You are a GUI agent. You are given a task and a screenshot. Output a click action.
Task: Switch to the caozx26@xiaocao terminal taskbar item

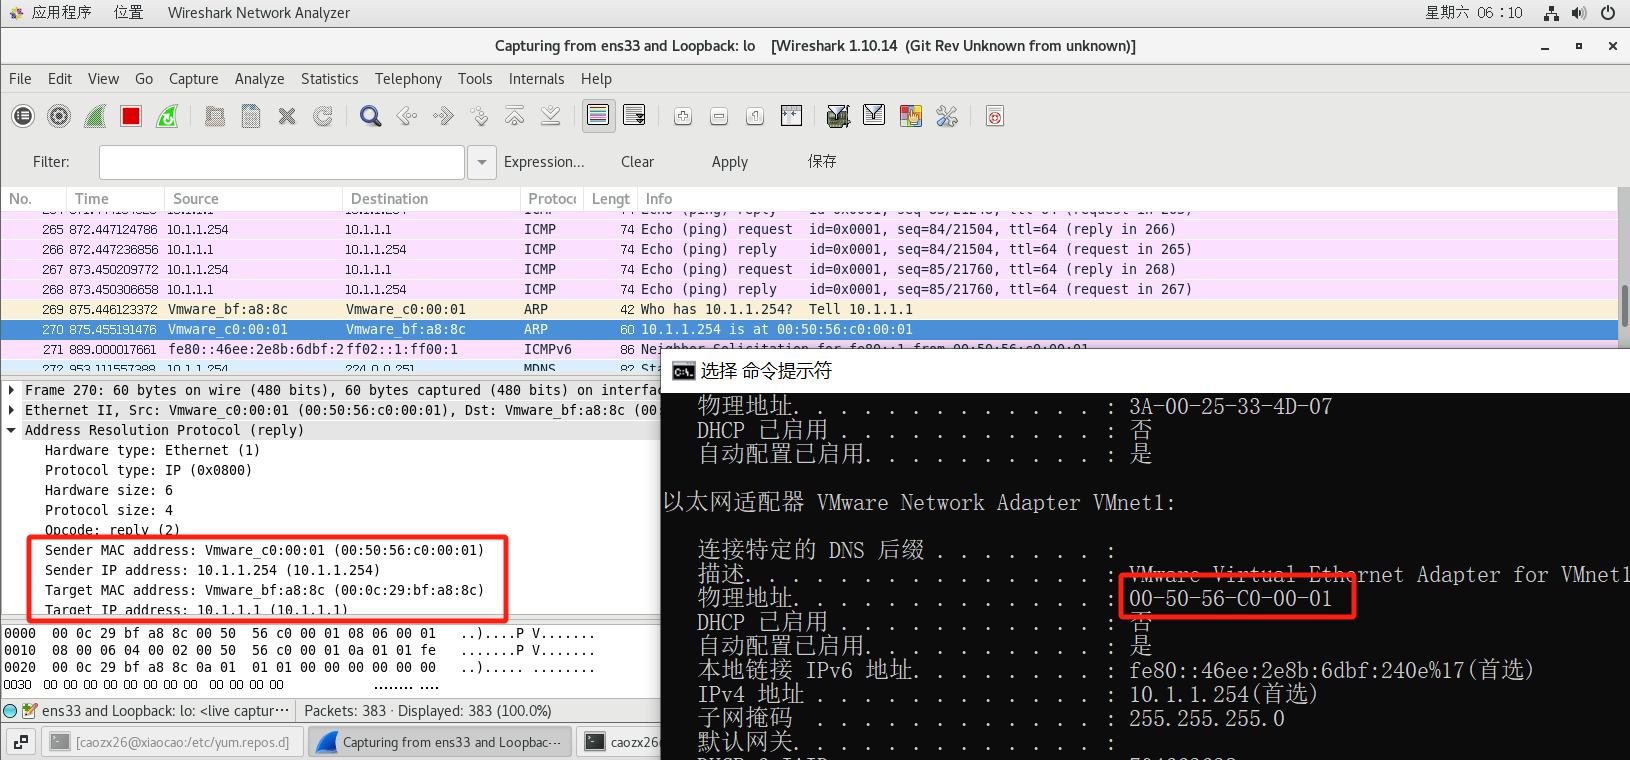tap(172, 742)
